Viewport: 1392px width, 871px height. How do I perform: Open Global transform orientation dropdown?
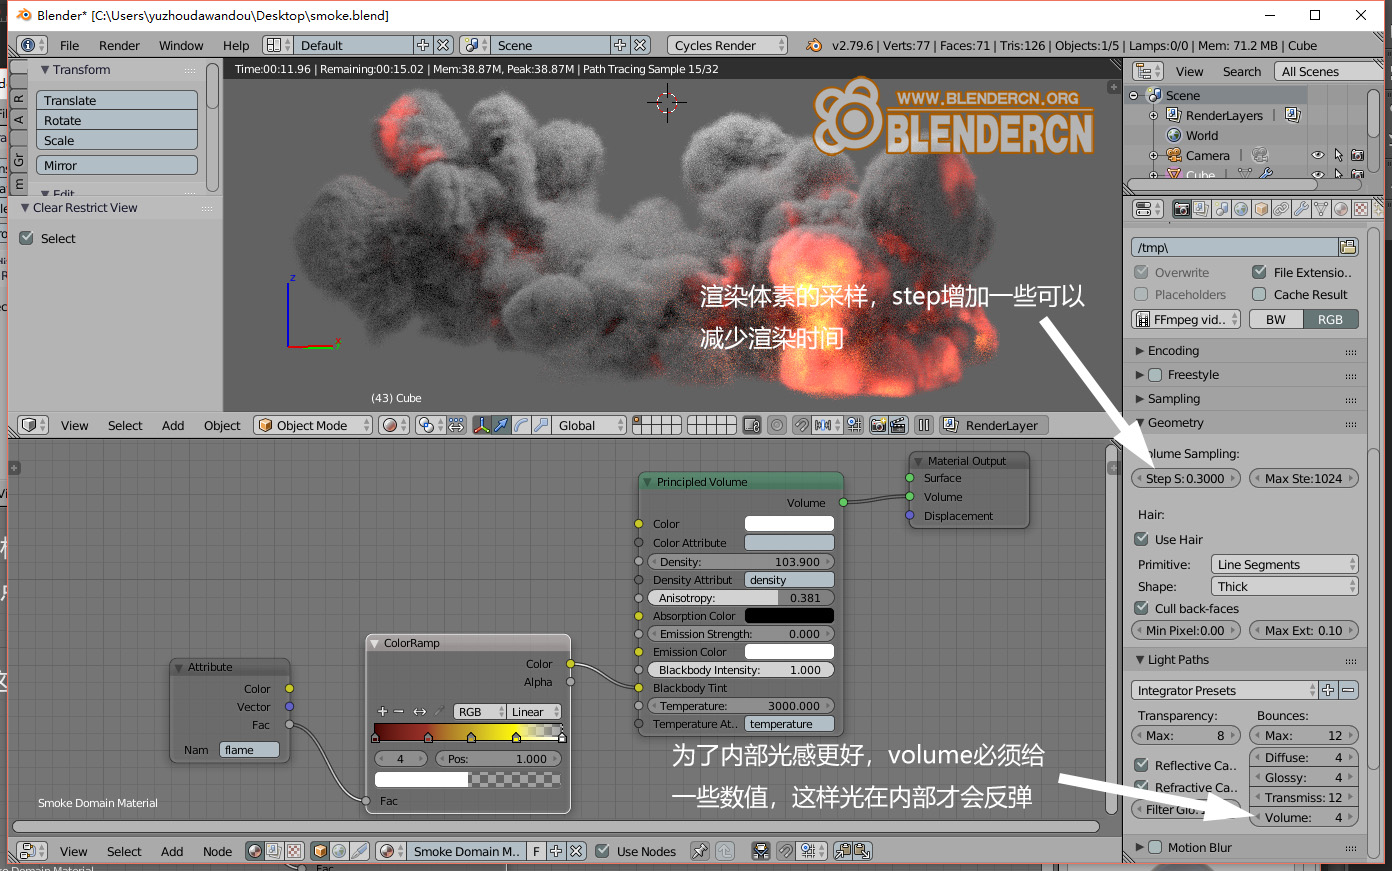588,425
